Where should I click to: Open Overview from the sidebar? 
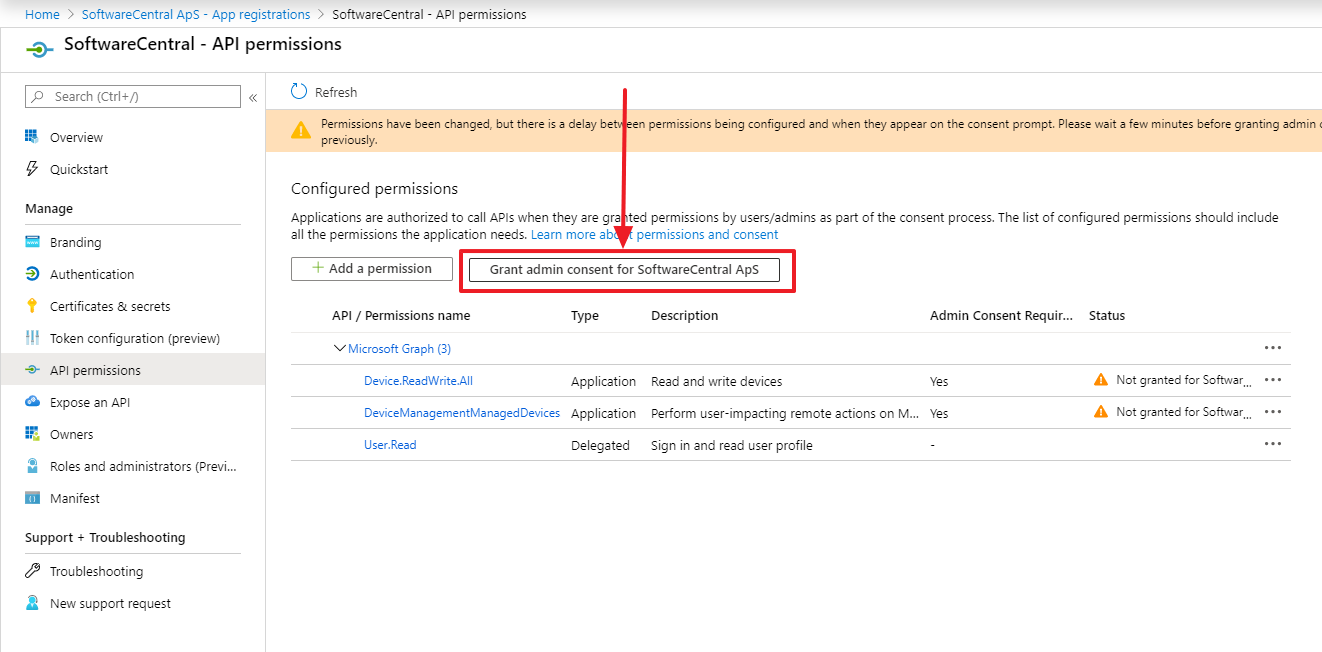point(76,138)
